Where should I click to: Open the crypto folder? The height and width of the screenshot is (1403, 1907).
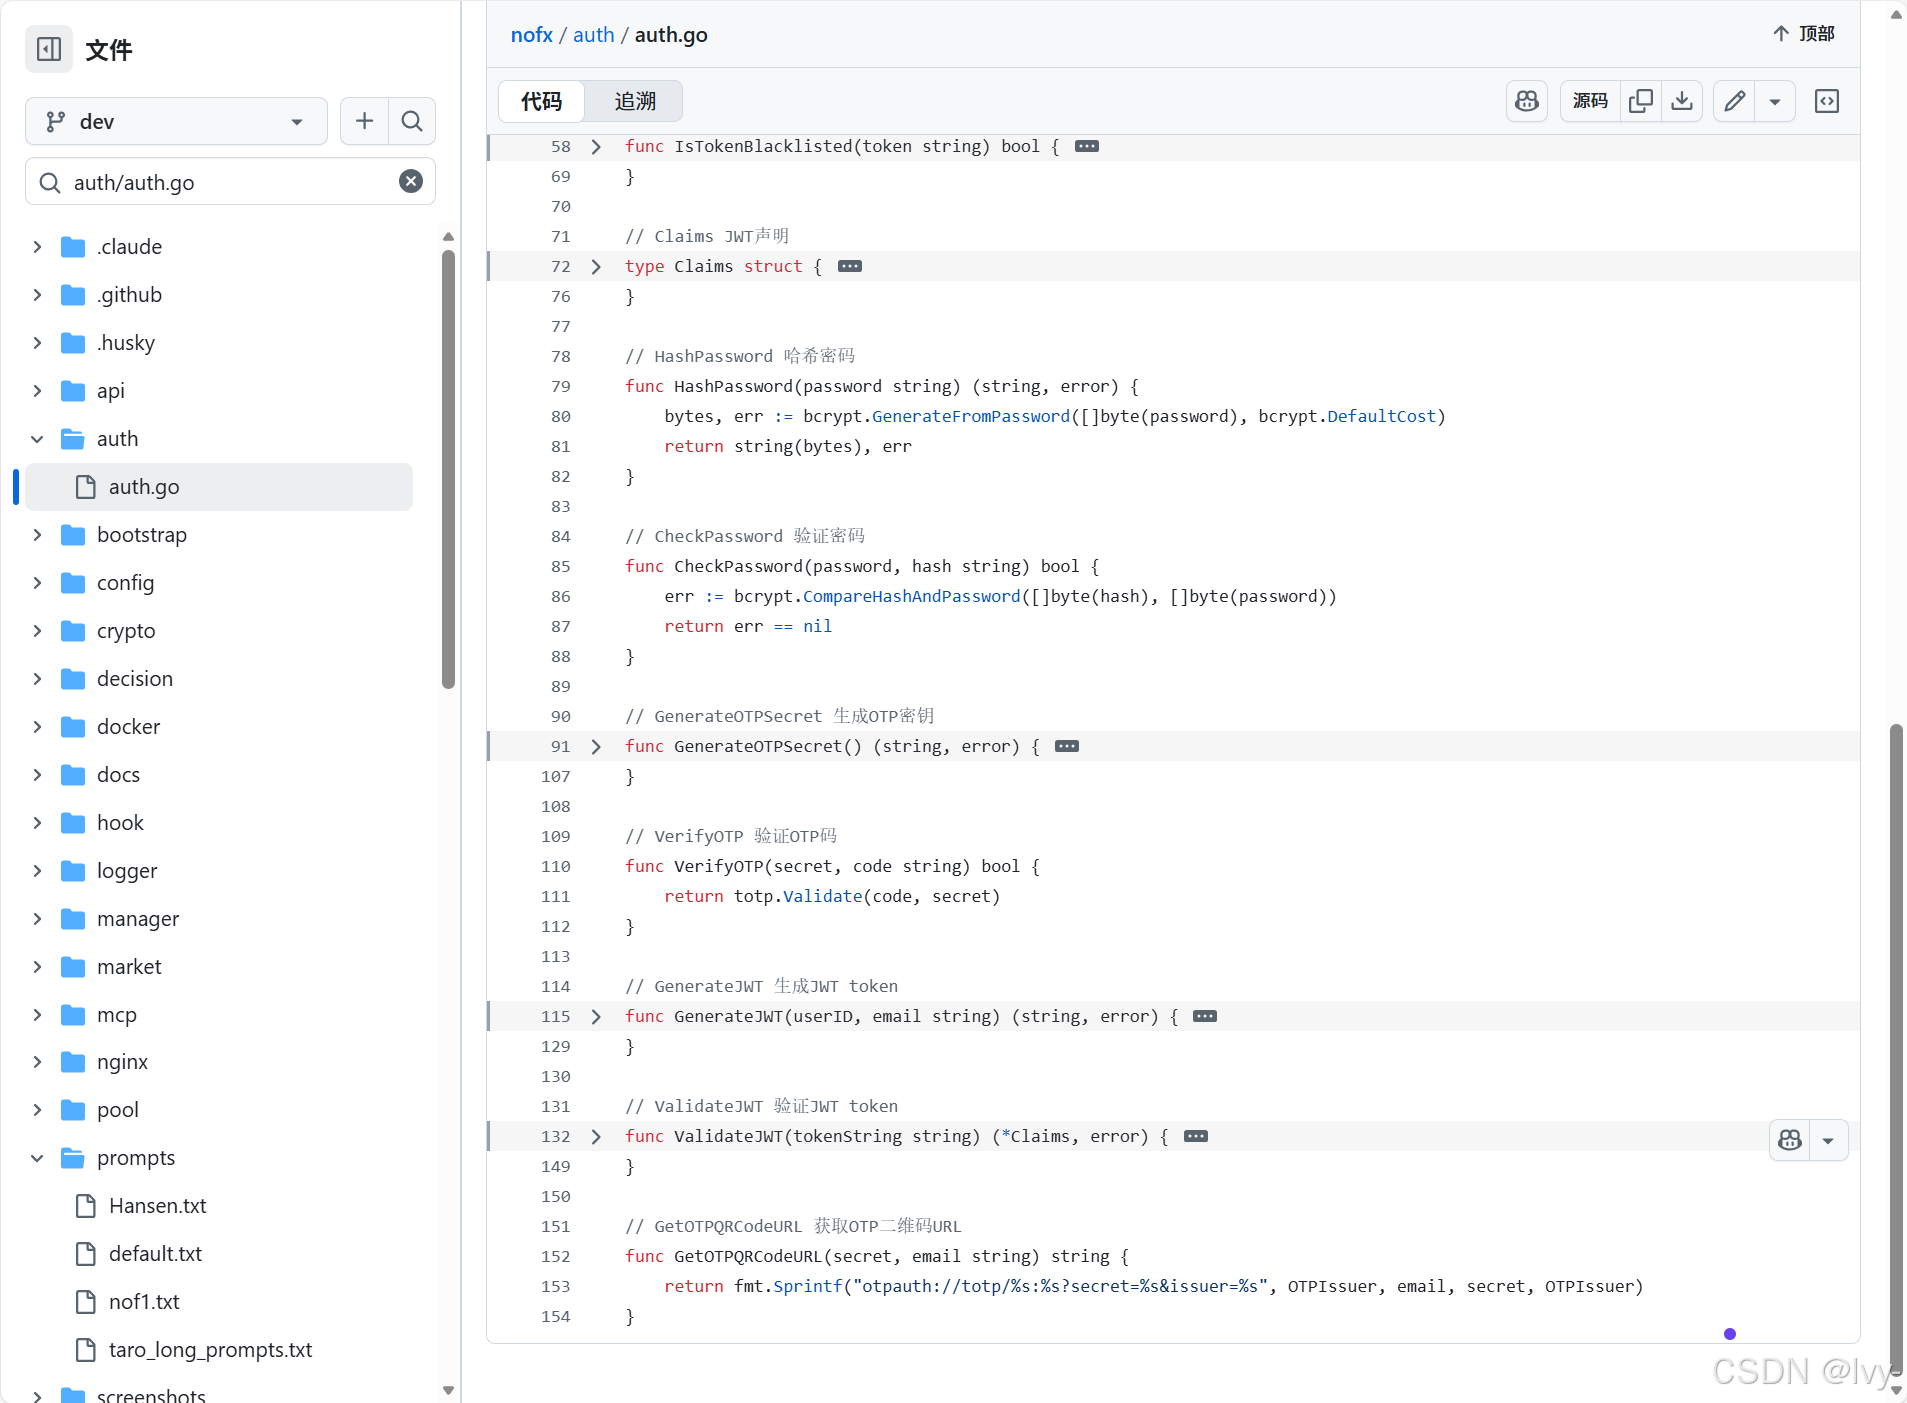click(126, 631)
